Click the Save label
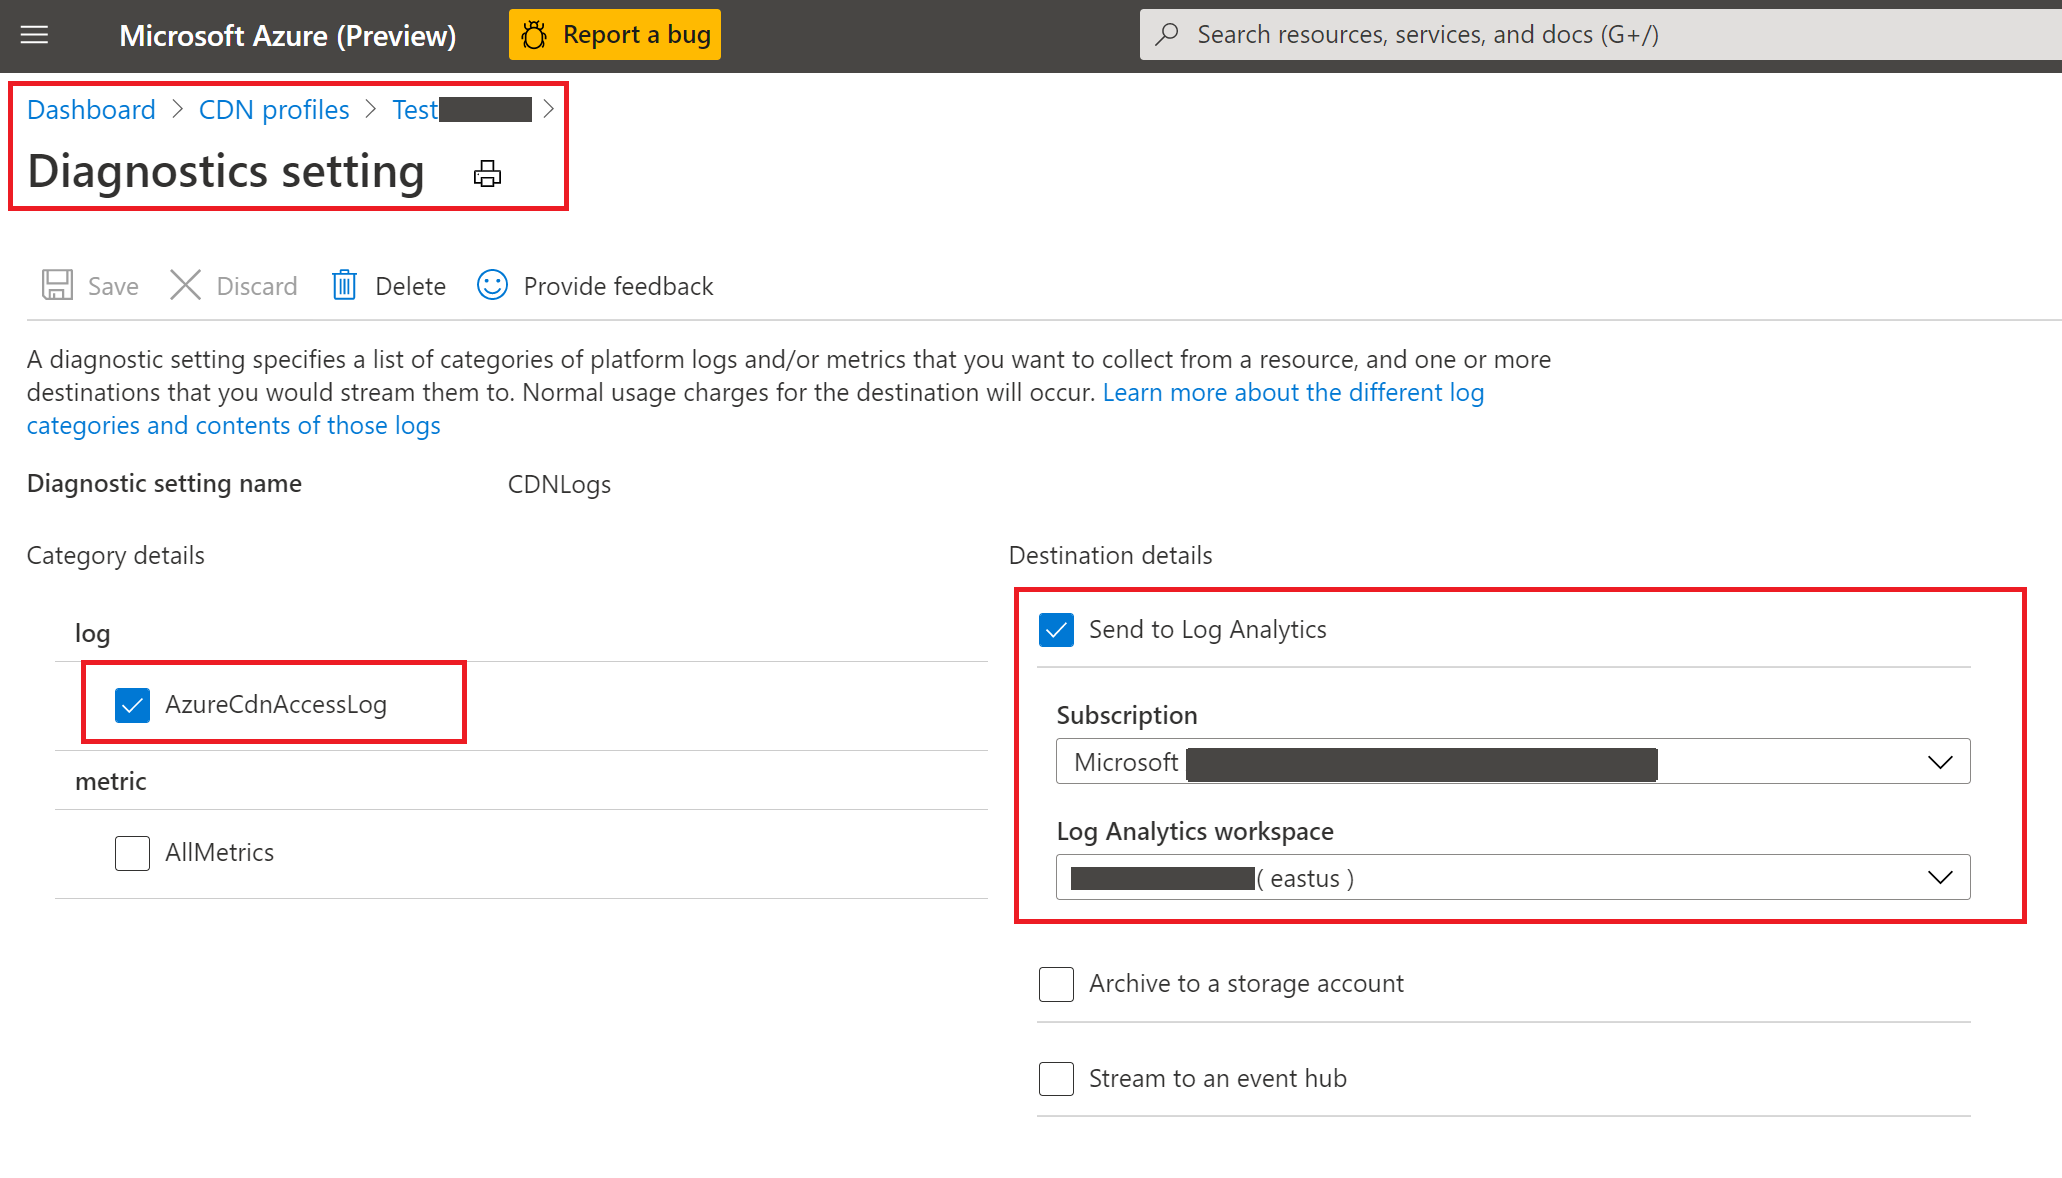Image resolution: width=2062 pixels, height=1178 pixels. (113, 286)
